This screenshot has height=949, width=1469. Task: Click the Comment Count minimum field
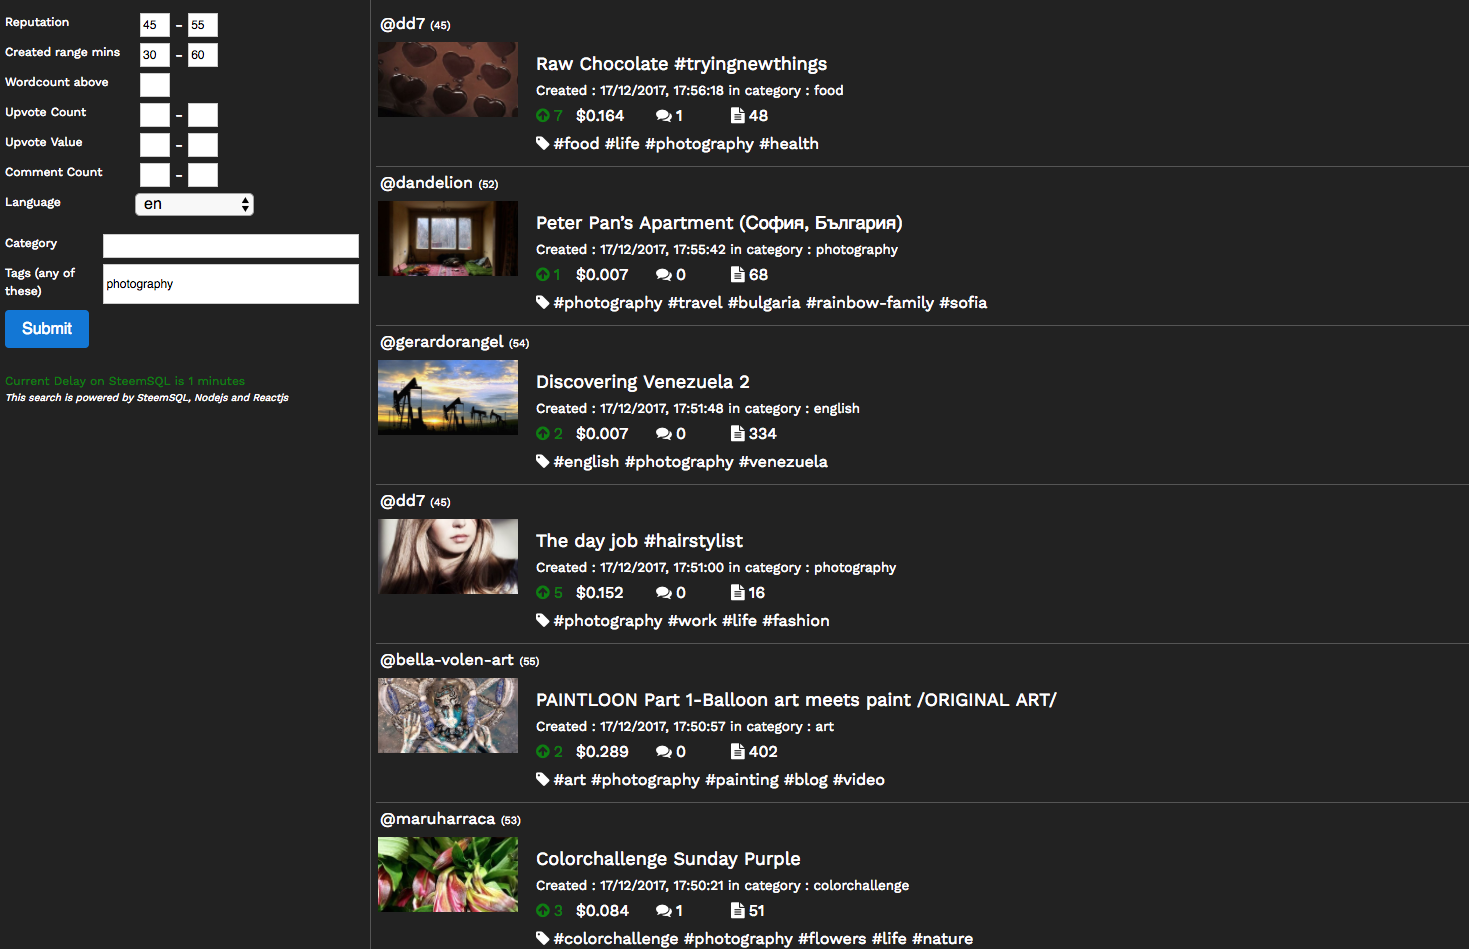[155, 175]
